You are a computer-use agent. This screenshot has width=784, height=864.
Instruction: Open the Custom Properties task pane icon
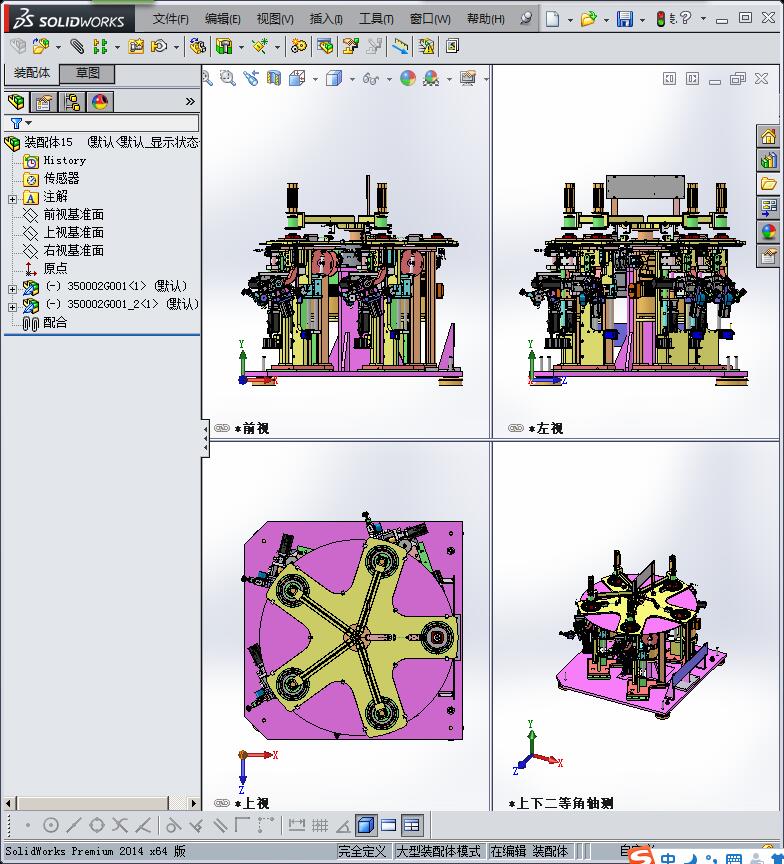pos(769,256)
